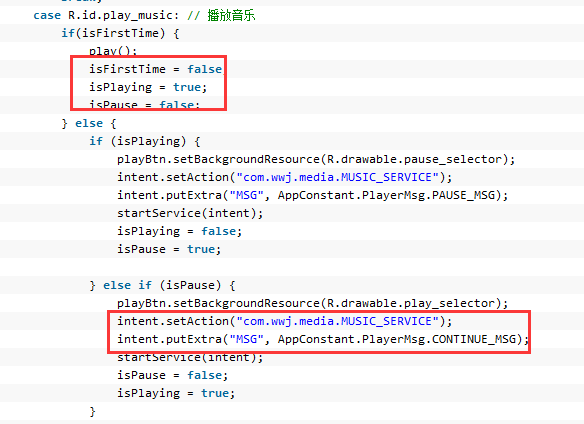Click the 'if(isFirstTime) {' line
This screenshot has width=584, height=424.
pyautogui.click(x=120, y=33)
